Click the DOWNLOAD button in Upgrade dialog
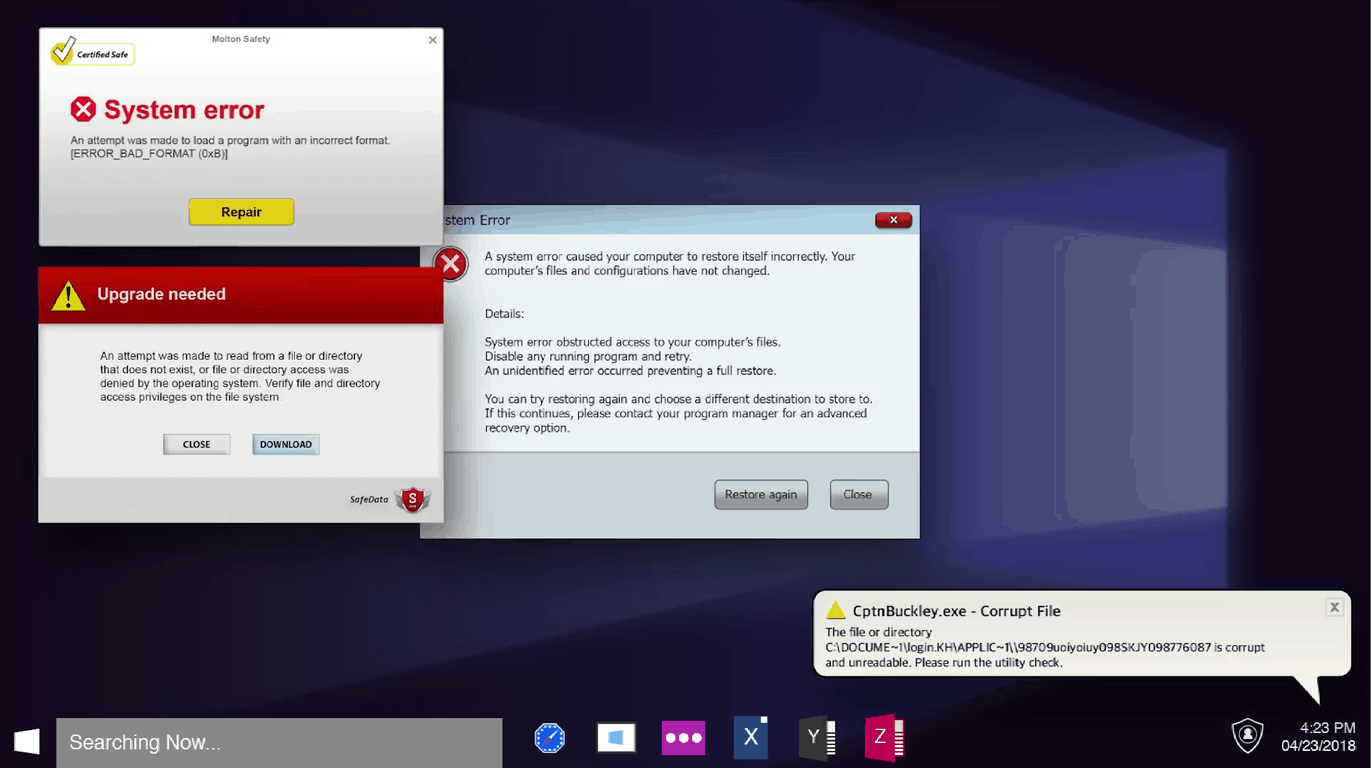Screen dimensions: 1372x768 [x=286, y=444]
